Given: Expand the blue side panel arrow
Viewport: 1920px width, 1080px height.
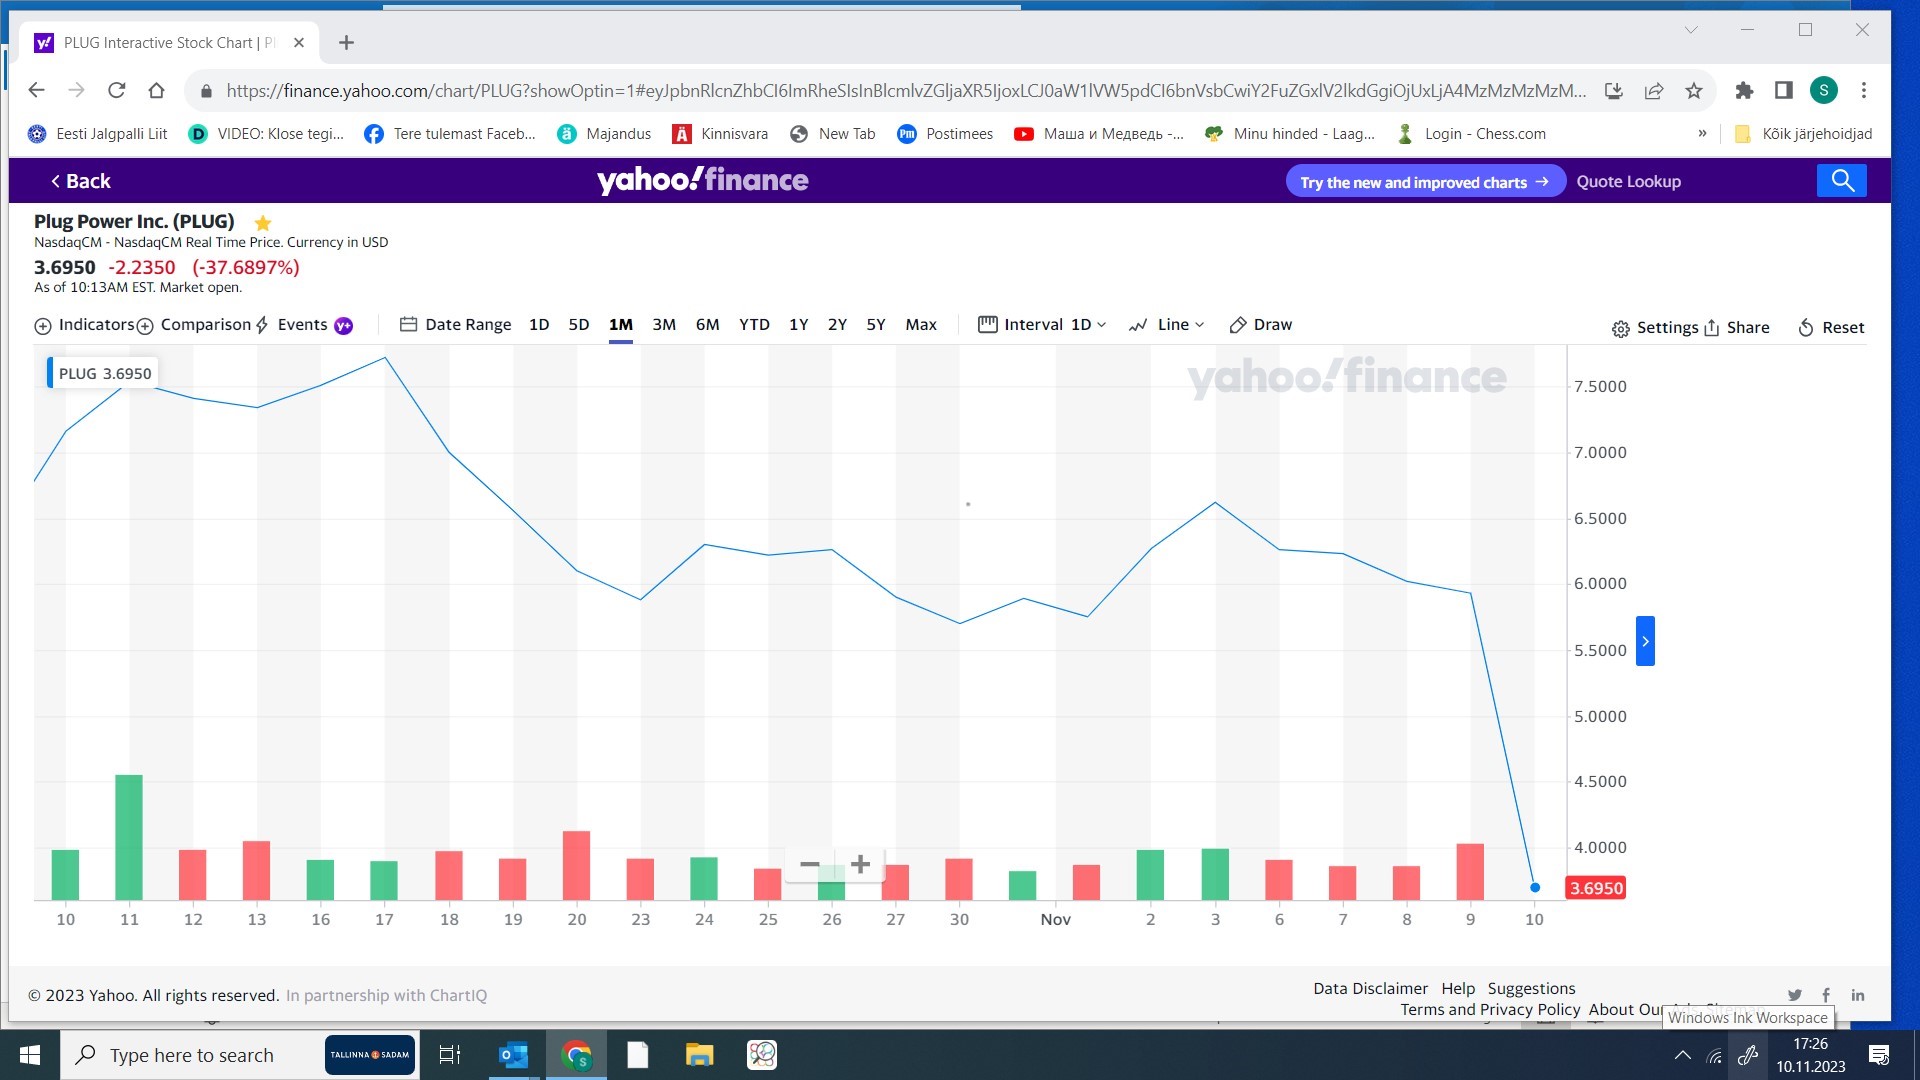Looking at the screenshot, I should [1645, 641].
